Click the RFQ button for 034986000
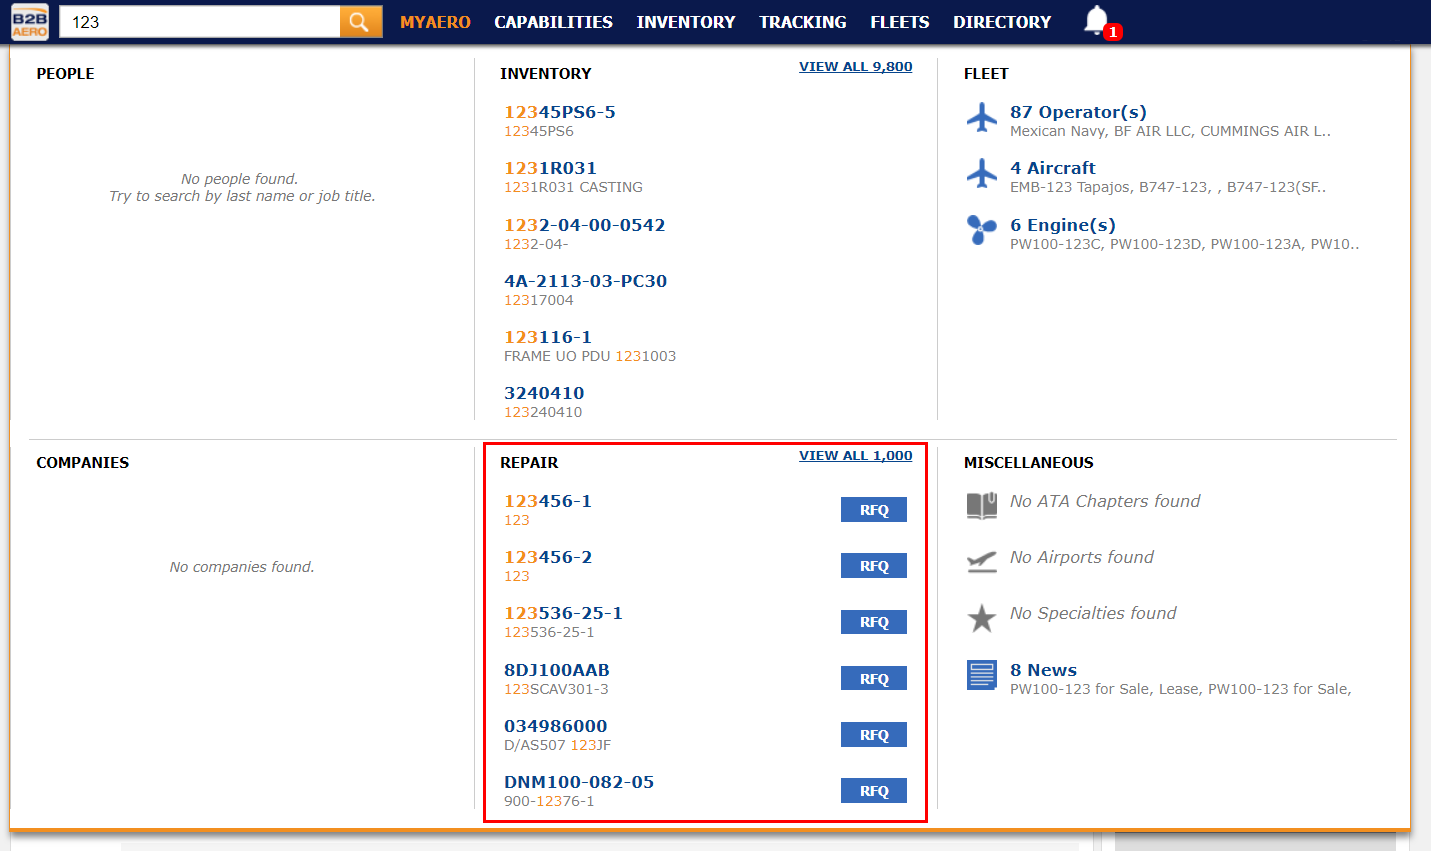 (x=874, y=735)
